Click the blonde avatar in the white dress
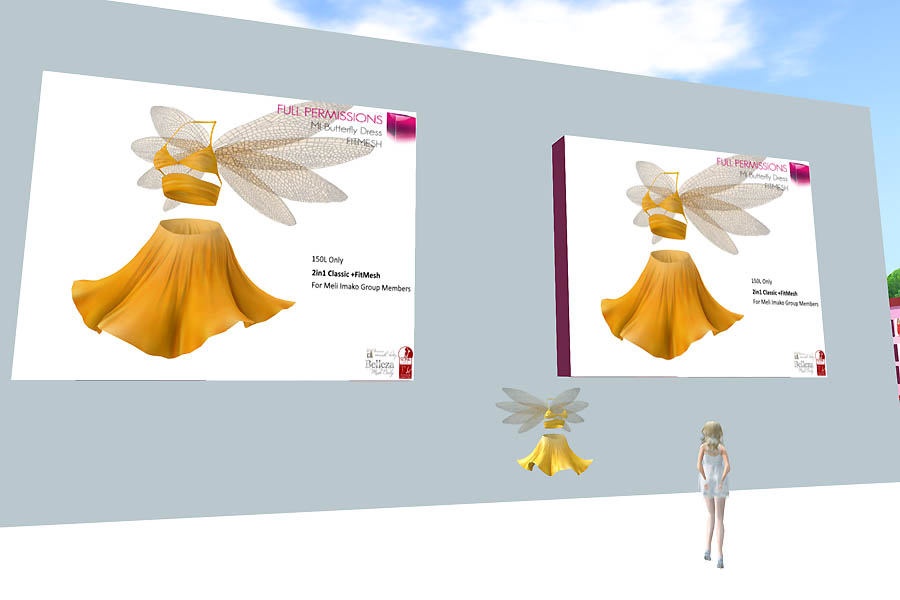The height and width of the screenshot is (600, 900). coord(713,494)
